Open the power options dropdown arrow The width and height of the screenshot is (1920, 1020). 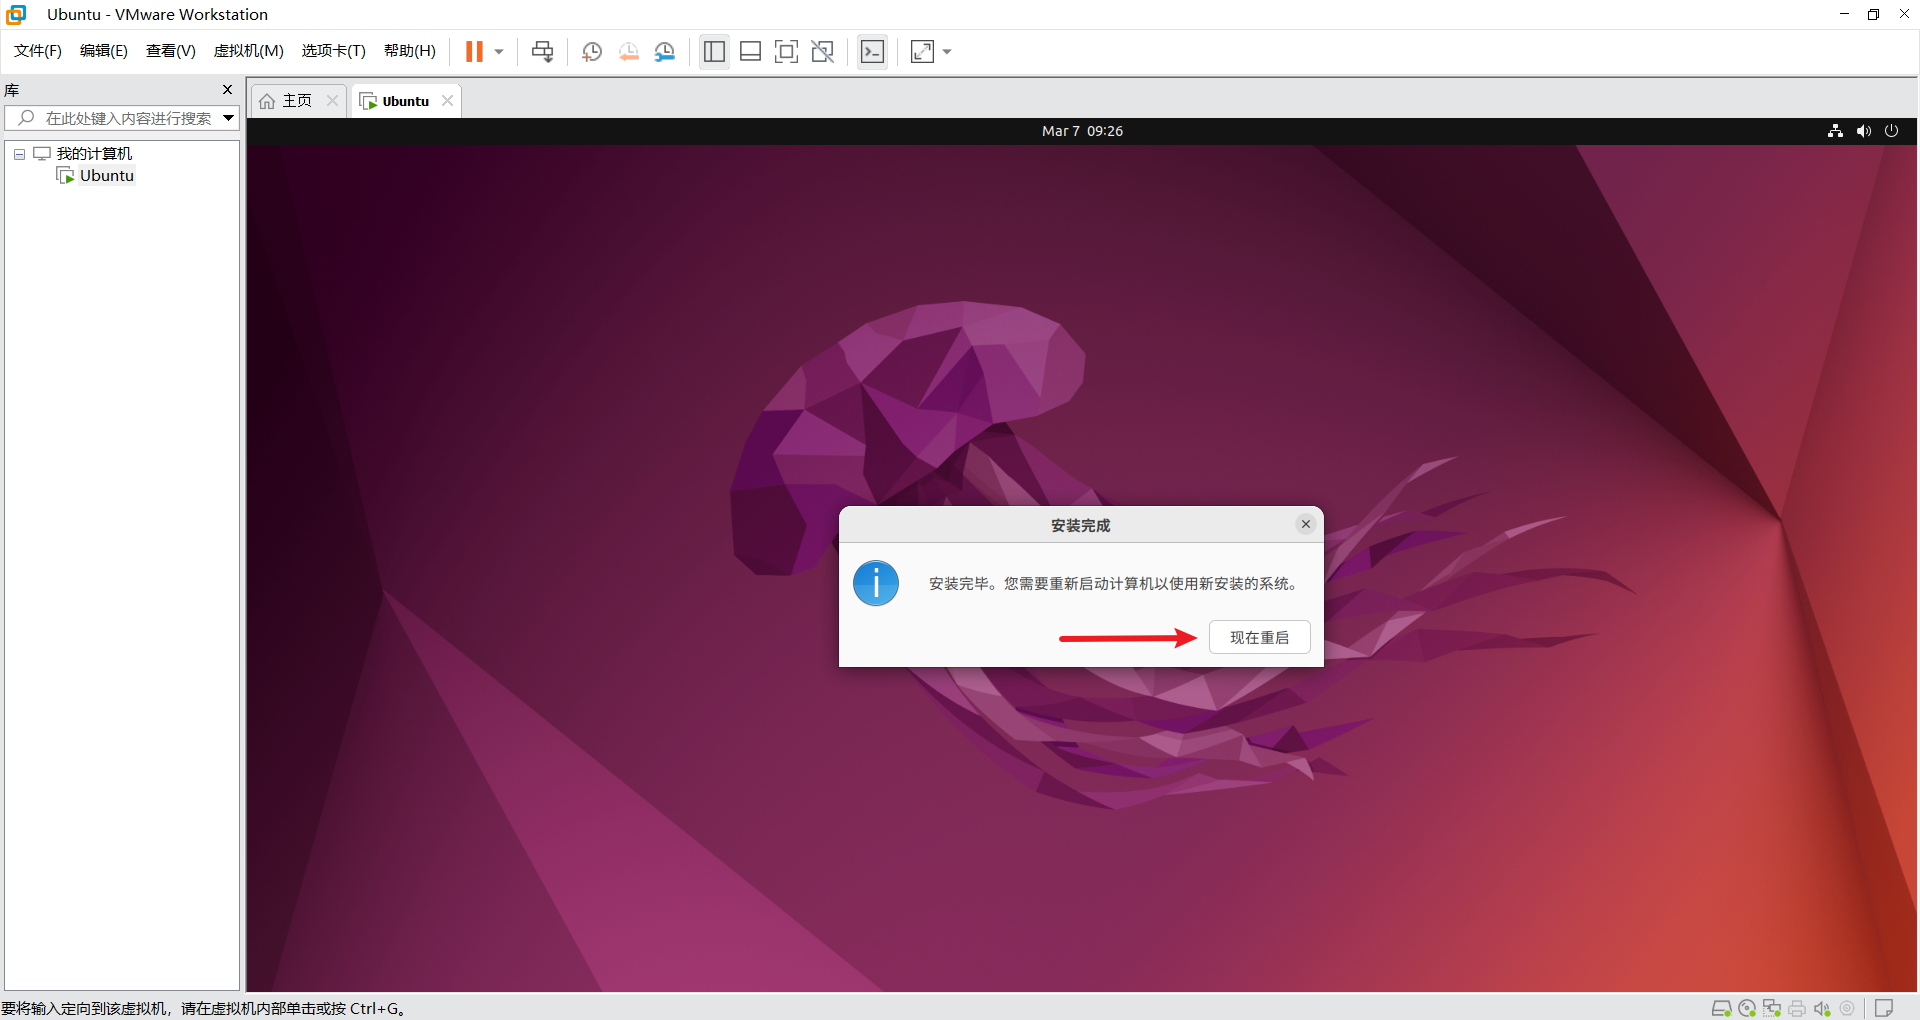coord(499,52)
